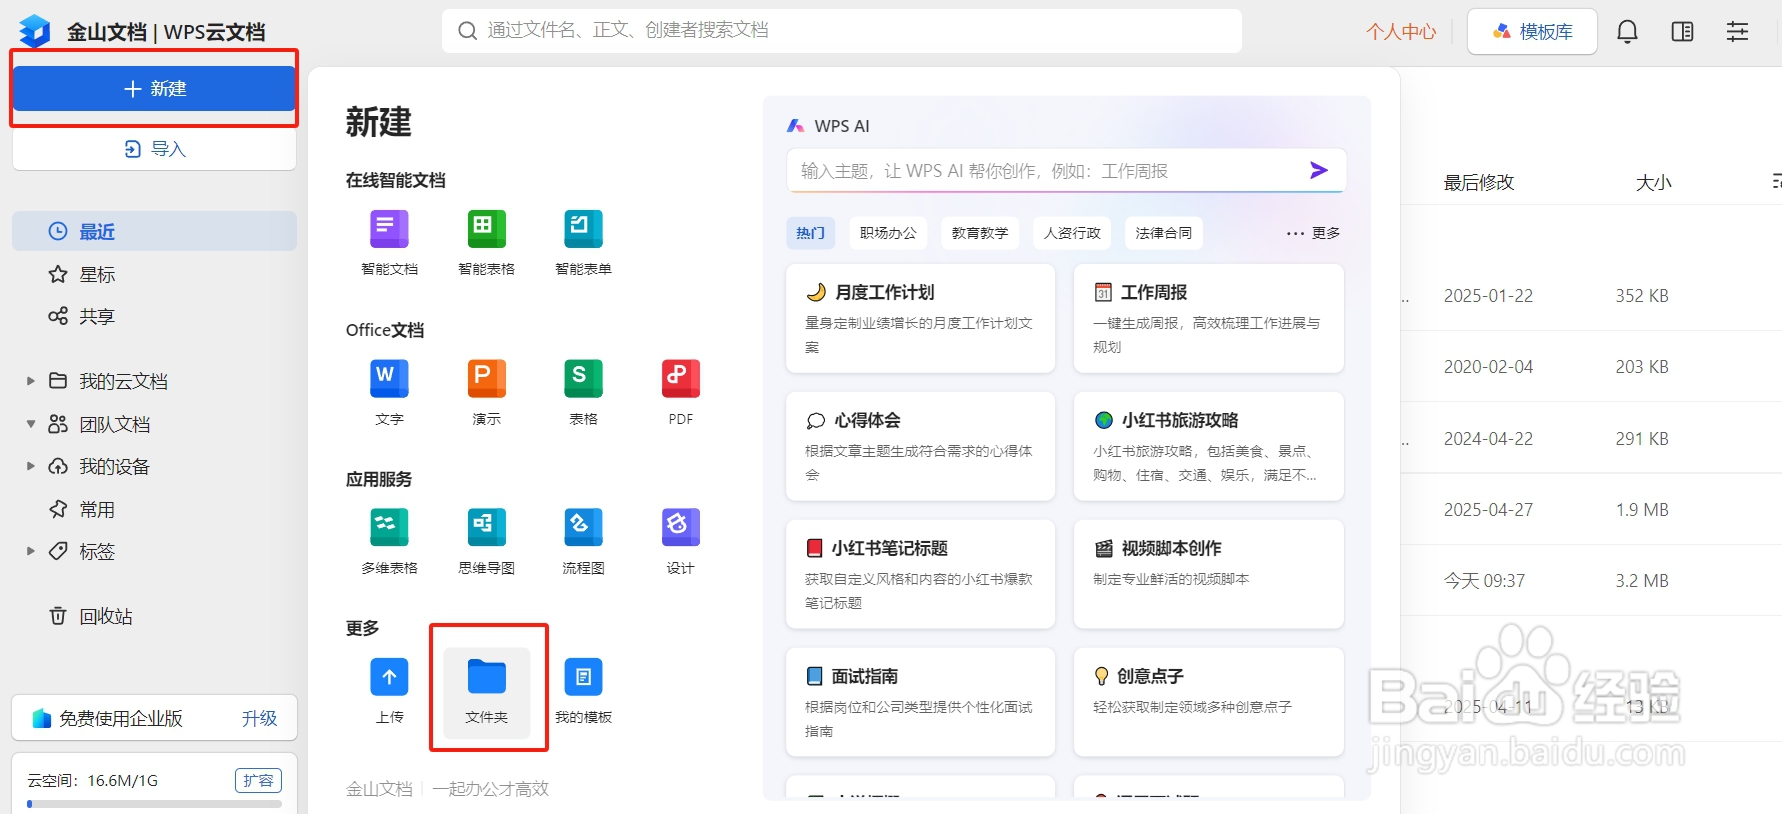The height and width of the screenshot is (814, 1782).
Task: Select the row dated 2020-02-04
Action: [x=1591, y=367]
